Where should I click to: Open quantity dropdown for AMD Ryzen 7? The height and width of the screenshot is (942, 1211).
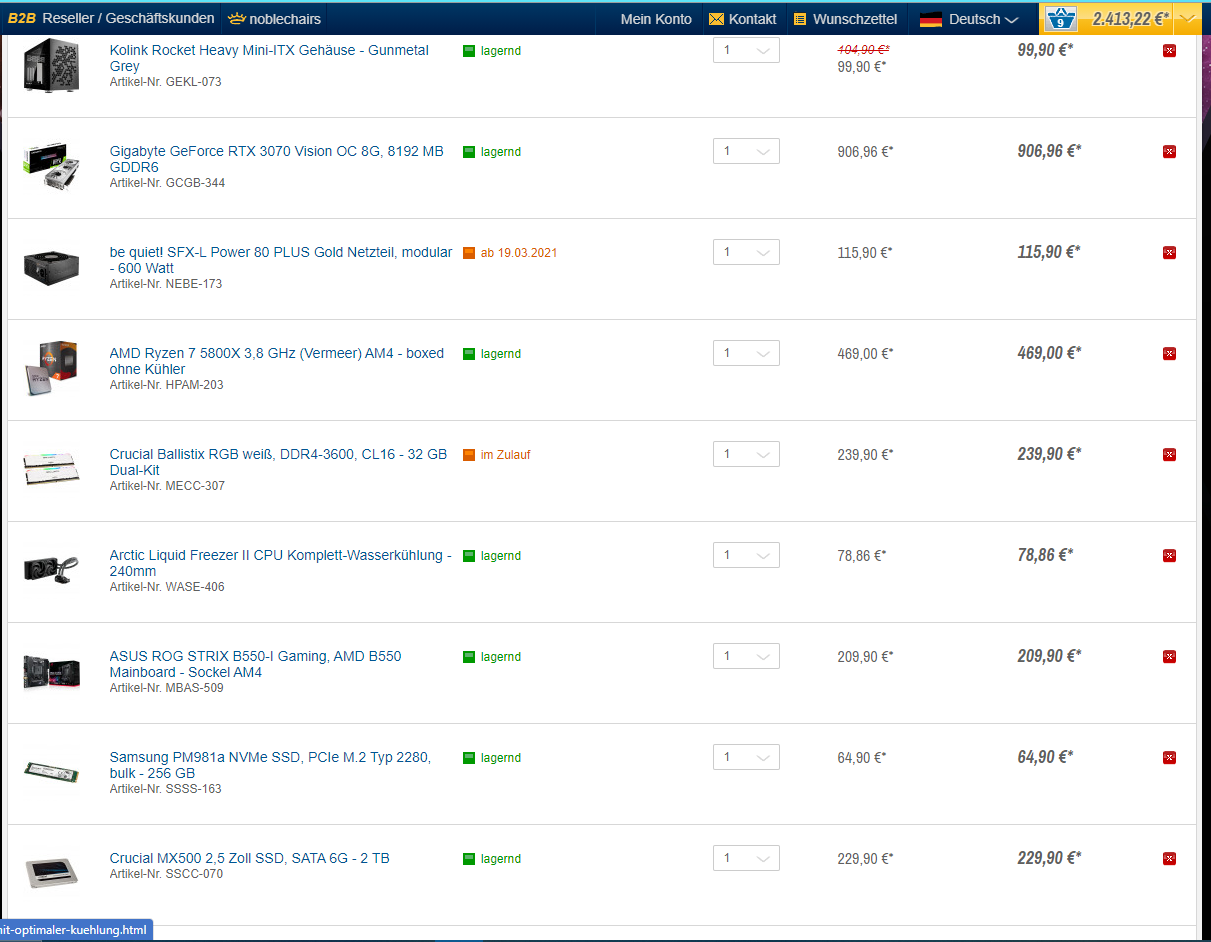[x=746, y=353]
